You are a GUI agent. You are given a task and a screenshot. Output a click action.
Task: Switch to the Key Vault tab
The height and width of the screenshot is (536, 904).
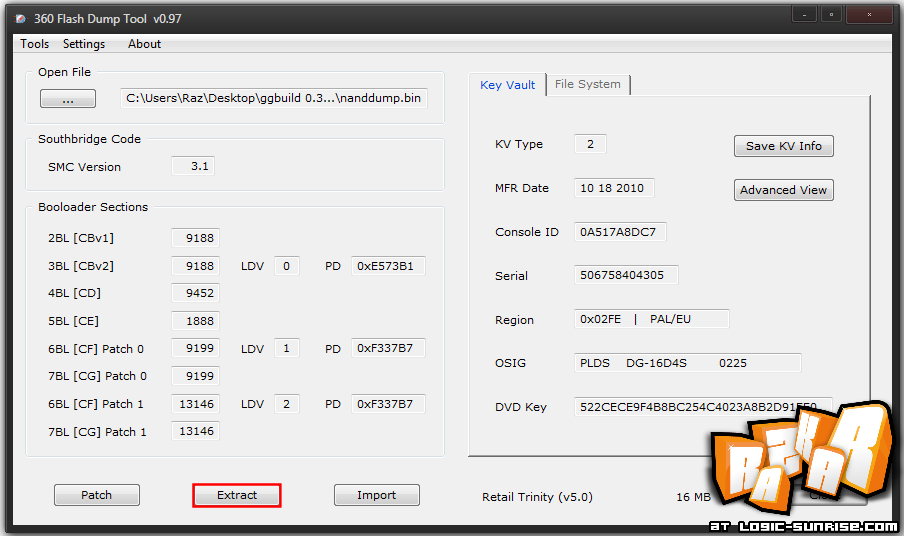click(x=507, y=85)
